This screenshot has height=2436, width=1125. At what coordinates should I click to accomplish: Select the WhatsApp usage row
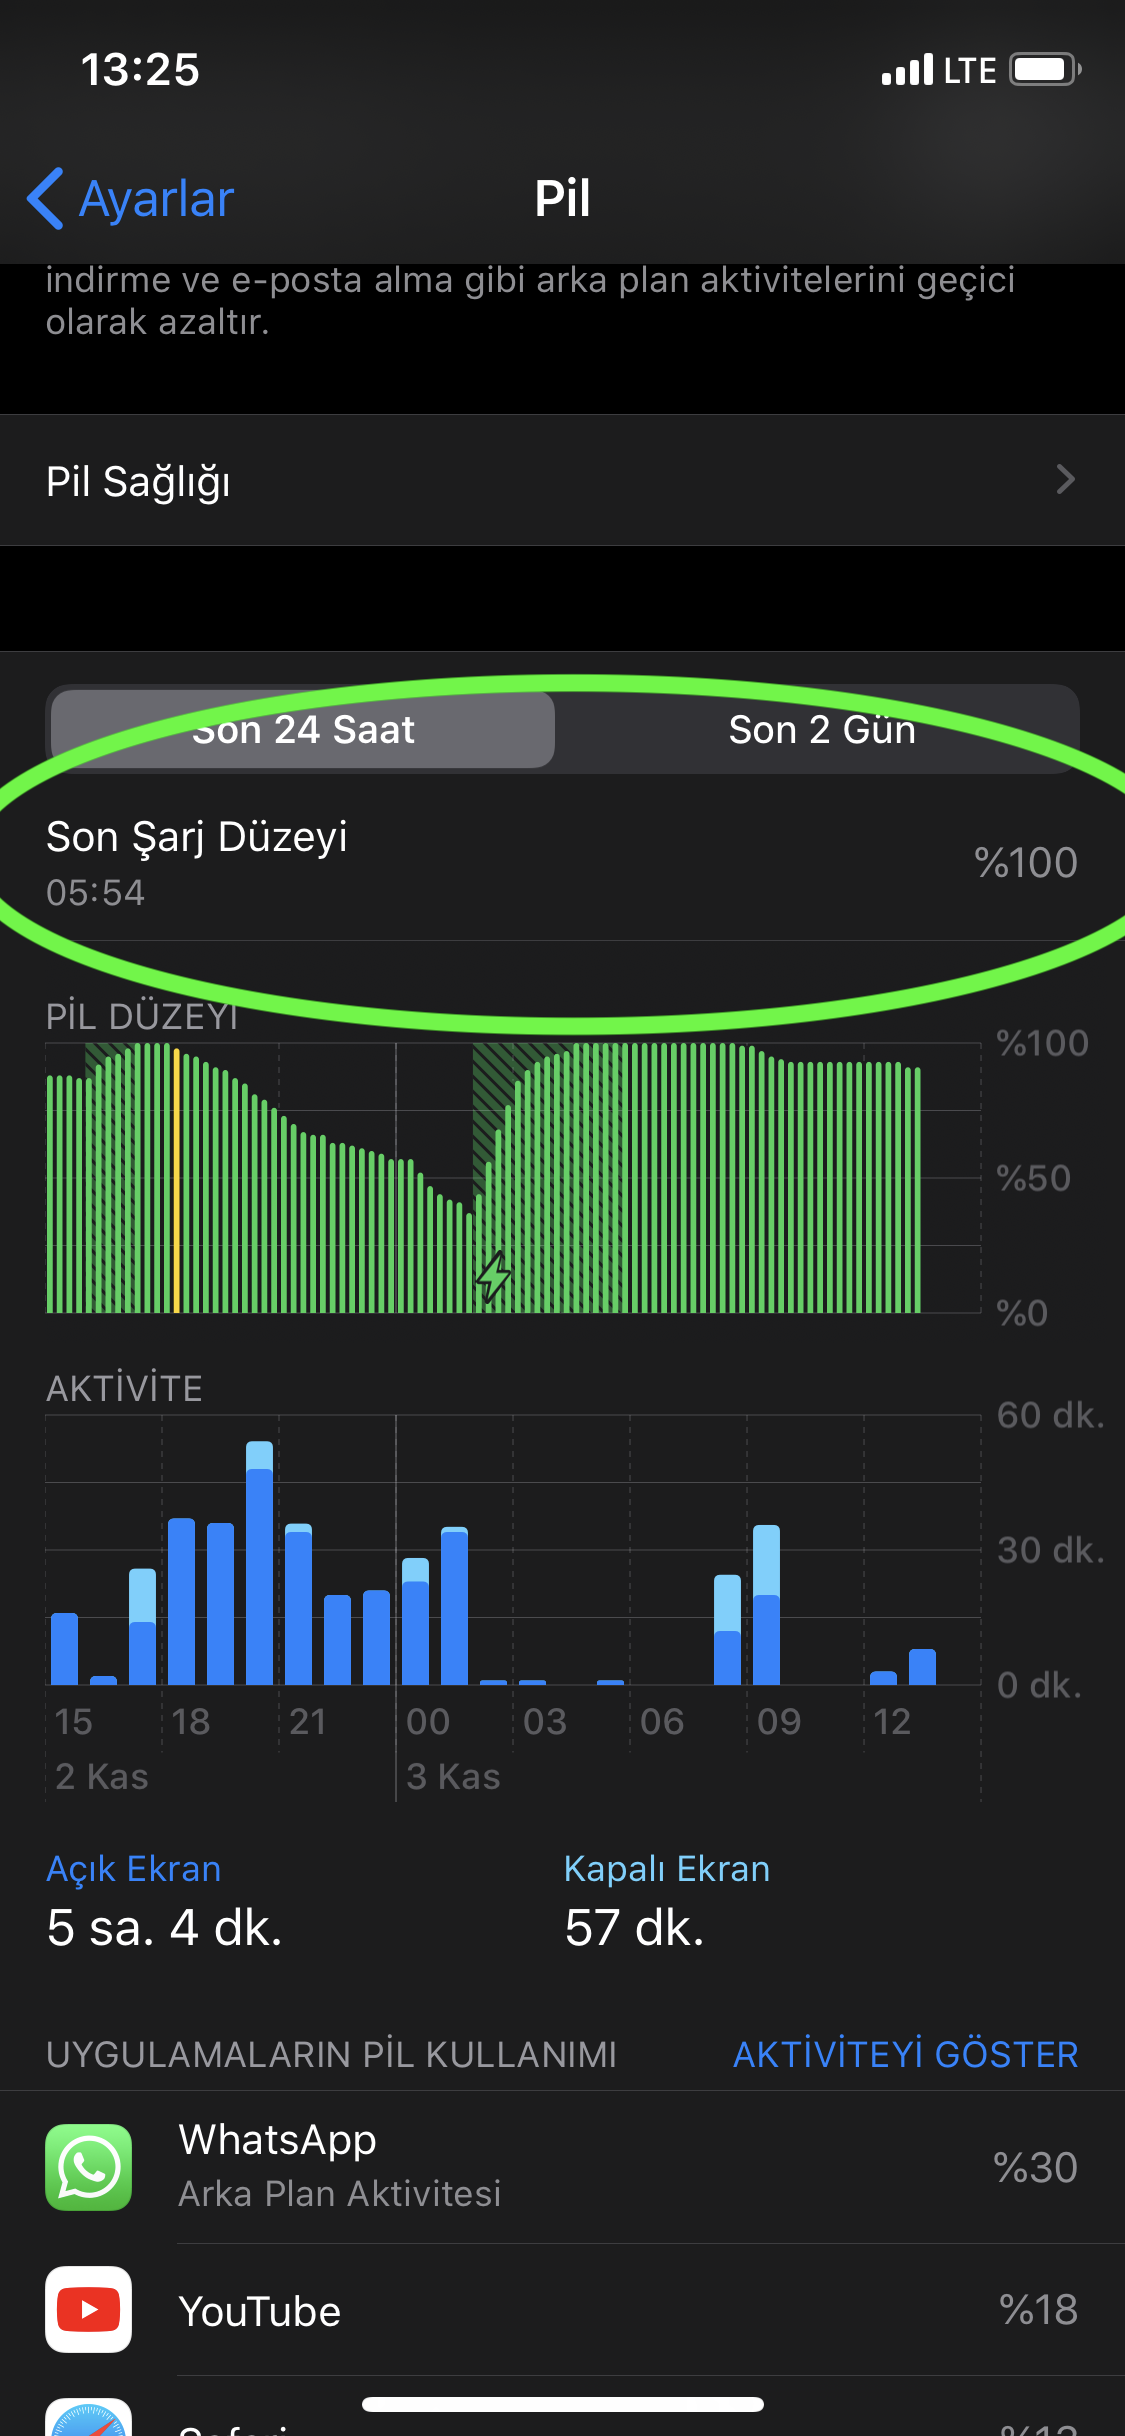562,2167
